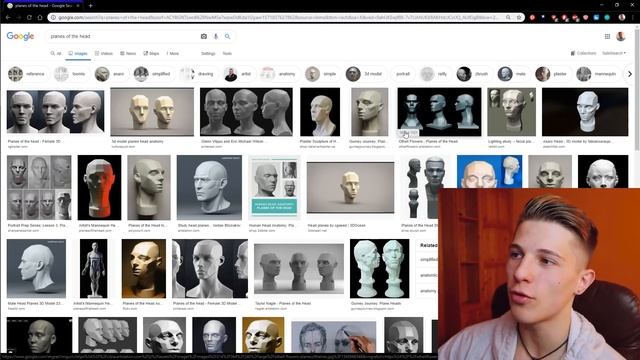Bookmark this page with the star icon
The height and width of the screenshot is (360, 640).
[519, 18]
